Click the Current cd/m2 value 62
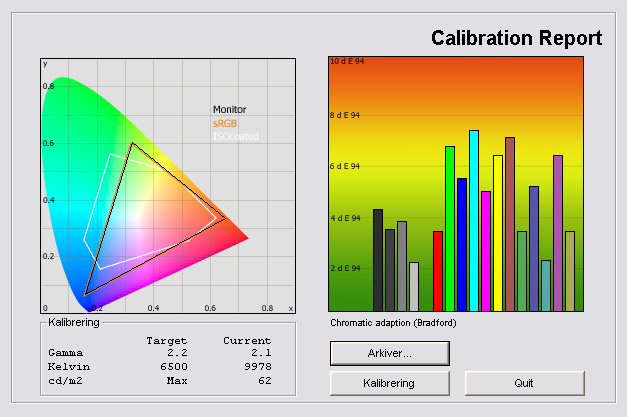This screenshot has width=627, height=417. (265, 381)
